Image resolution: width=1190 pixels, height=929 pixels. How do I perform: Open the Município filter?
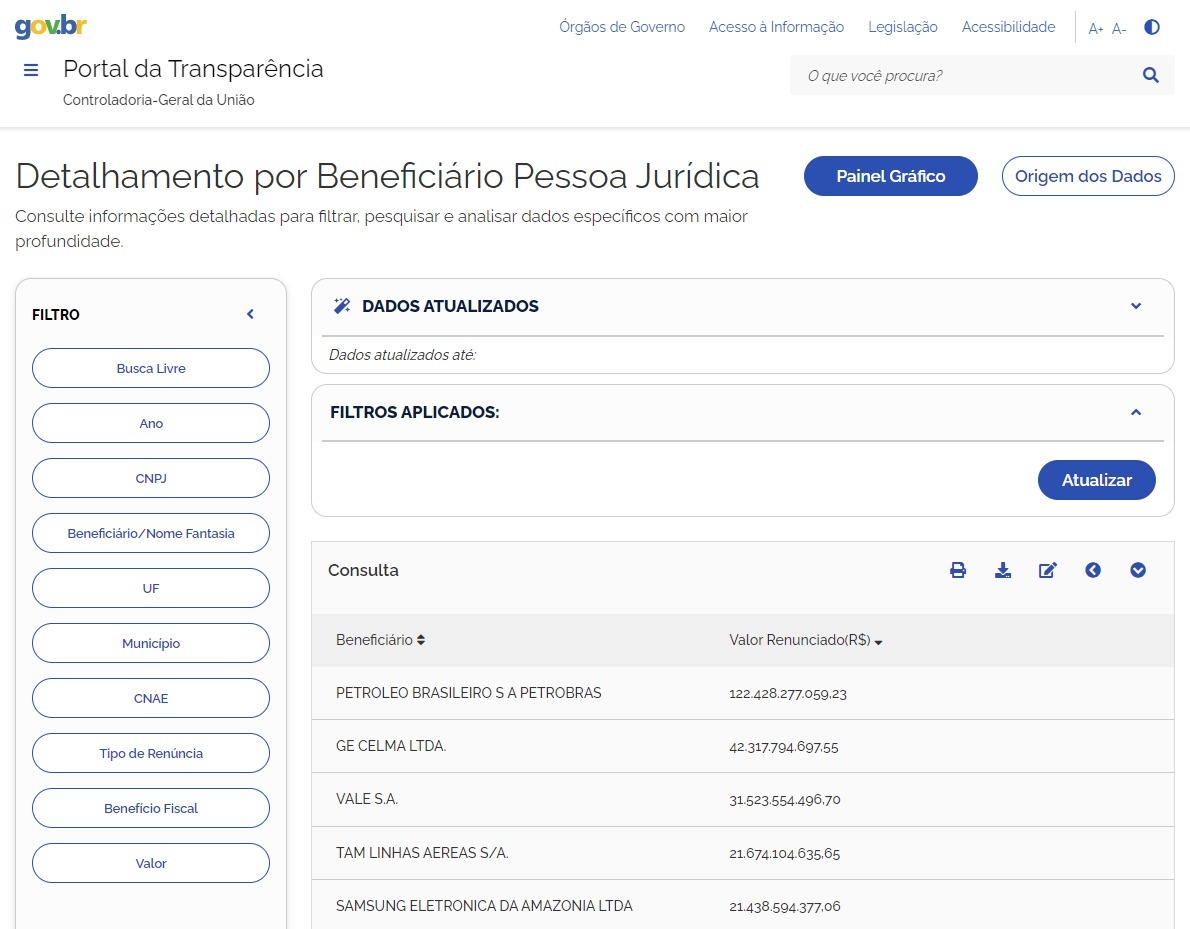(x=151, y=643)
